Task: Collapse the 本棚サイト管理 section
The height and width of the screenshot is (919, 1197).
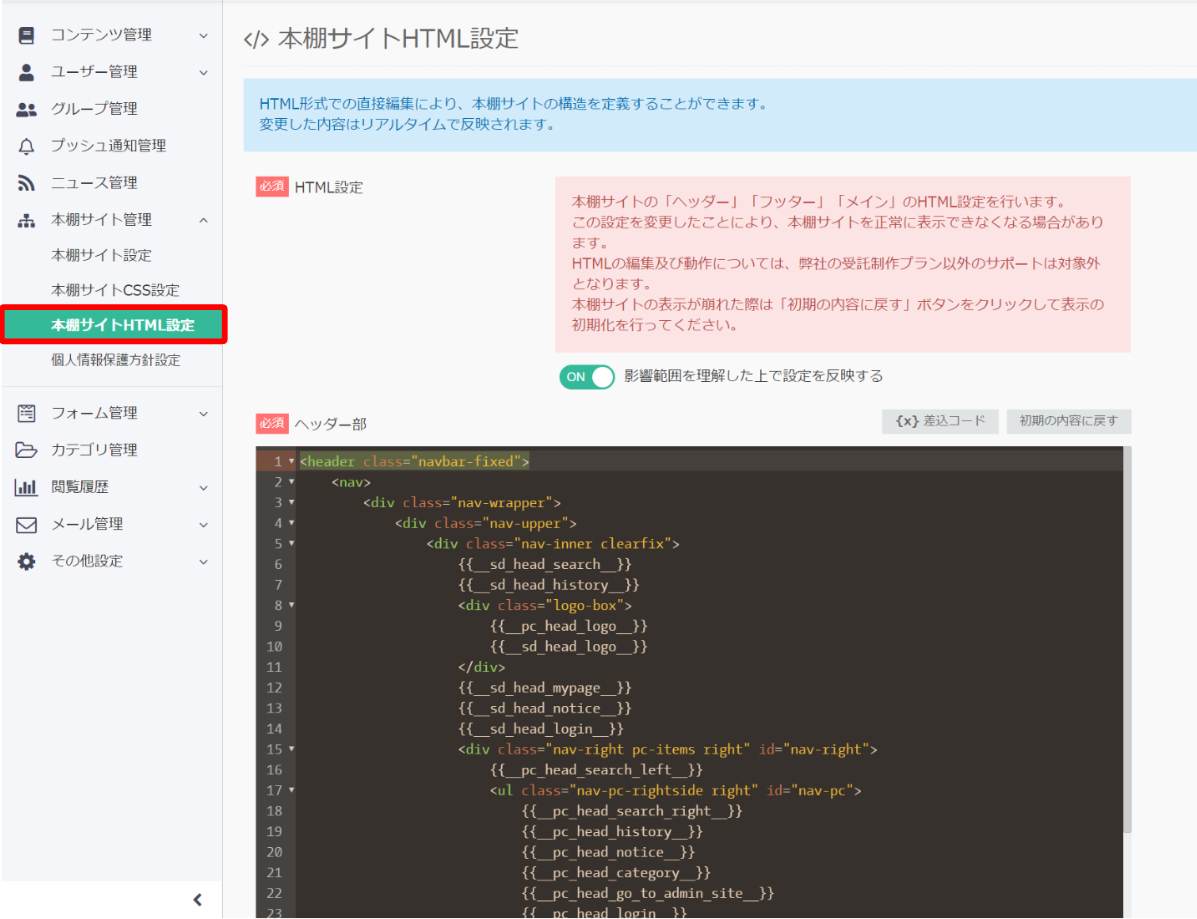Action: (x=203, y=219)
